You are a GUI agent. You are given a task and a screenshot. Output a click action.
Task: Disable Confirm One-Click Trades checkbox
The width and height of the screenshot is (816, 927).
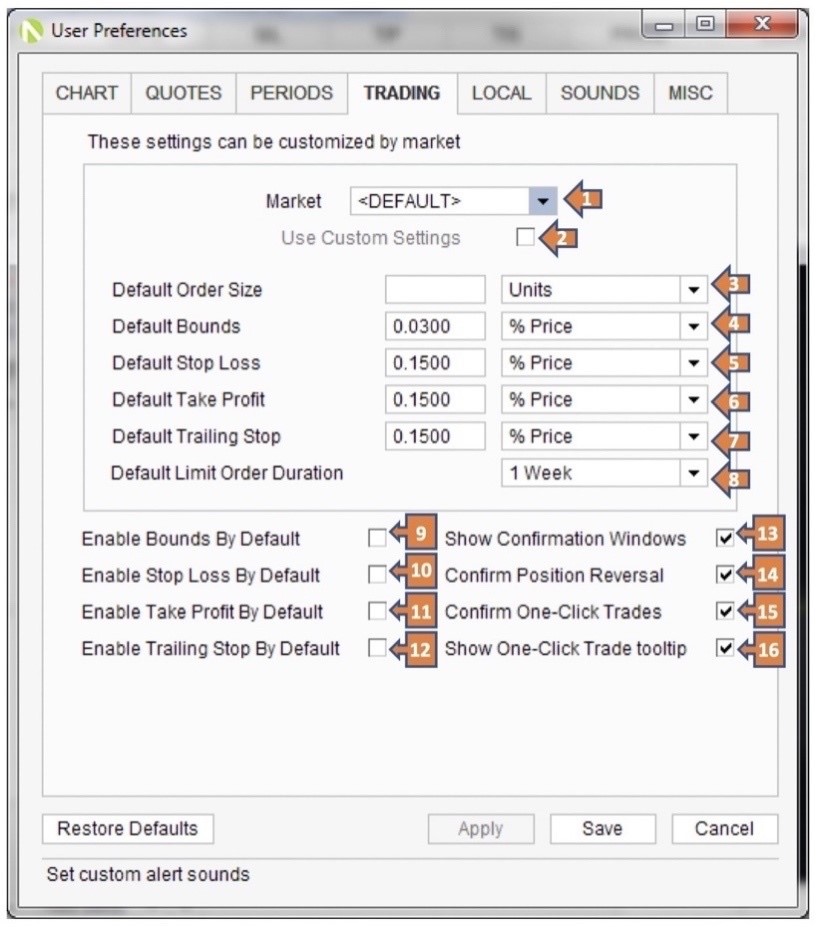pyautogui.click(x=725, y=612)
